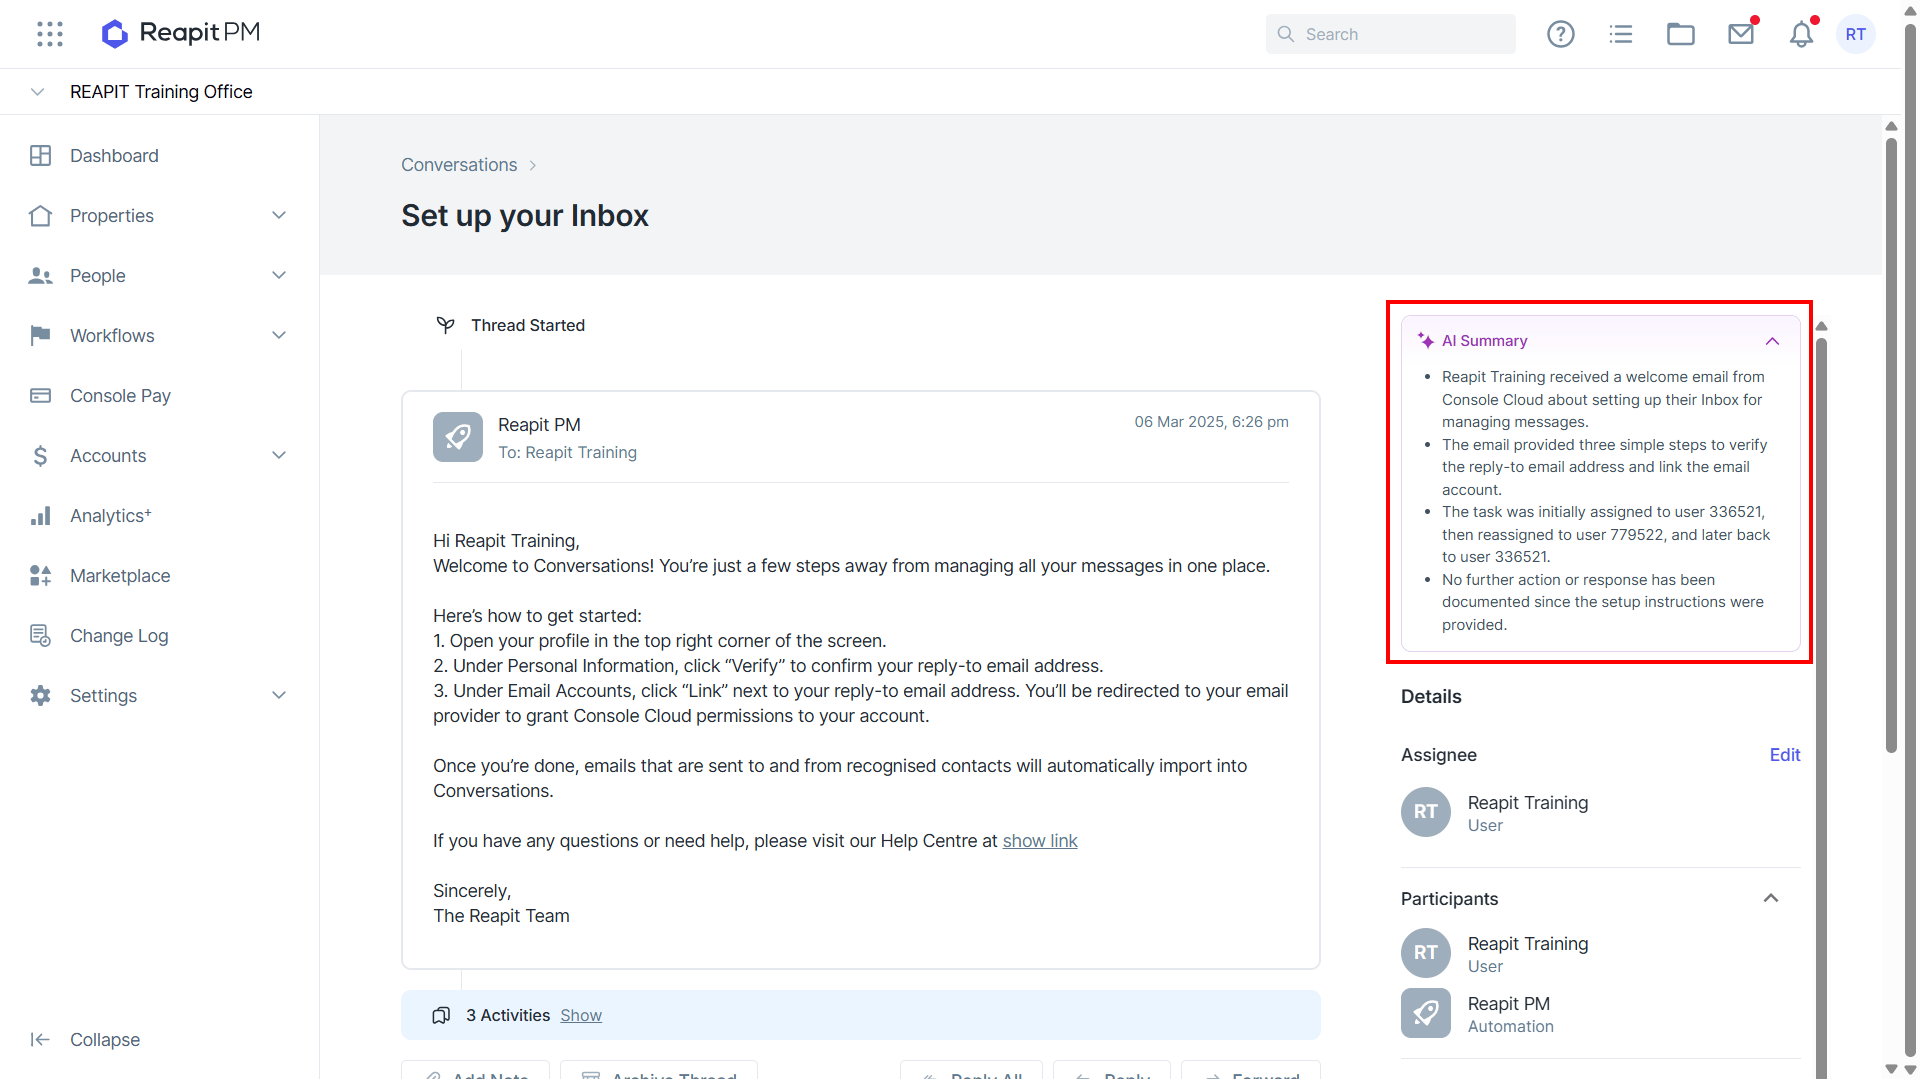The image size is (1920, 1080).
Task: Open the mail inbox icon
Action: point(1741,34)
